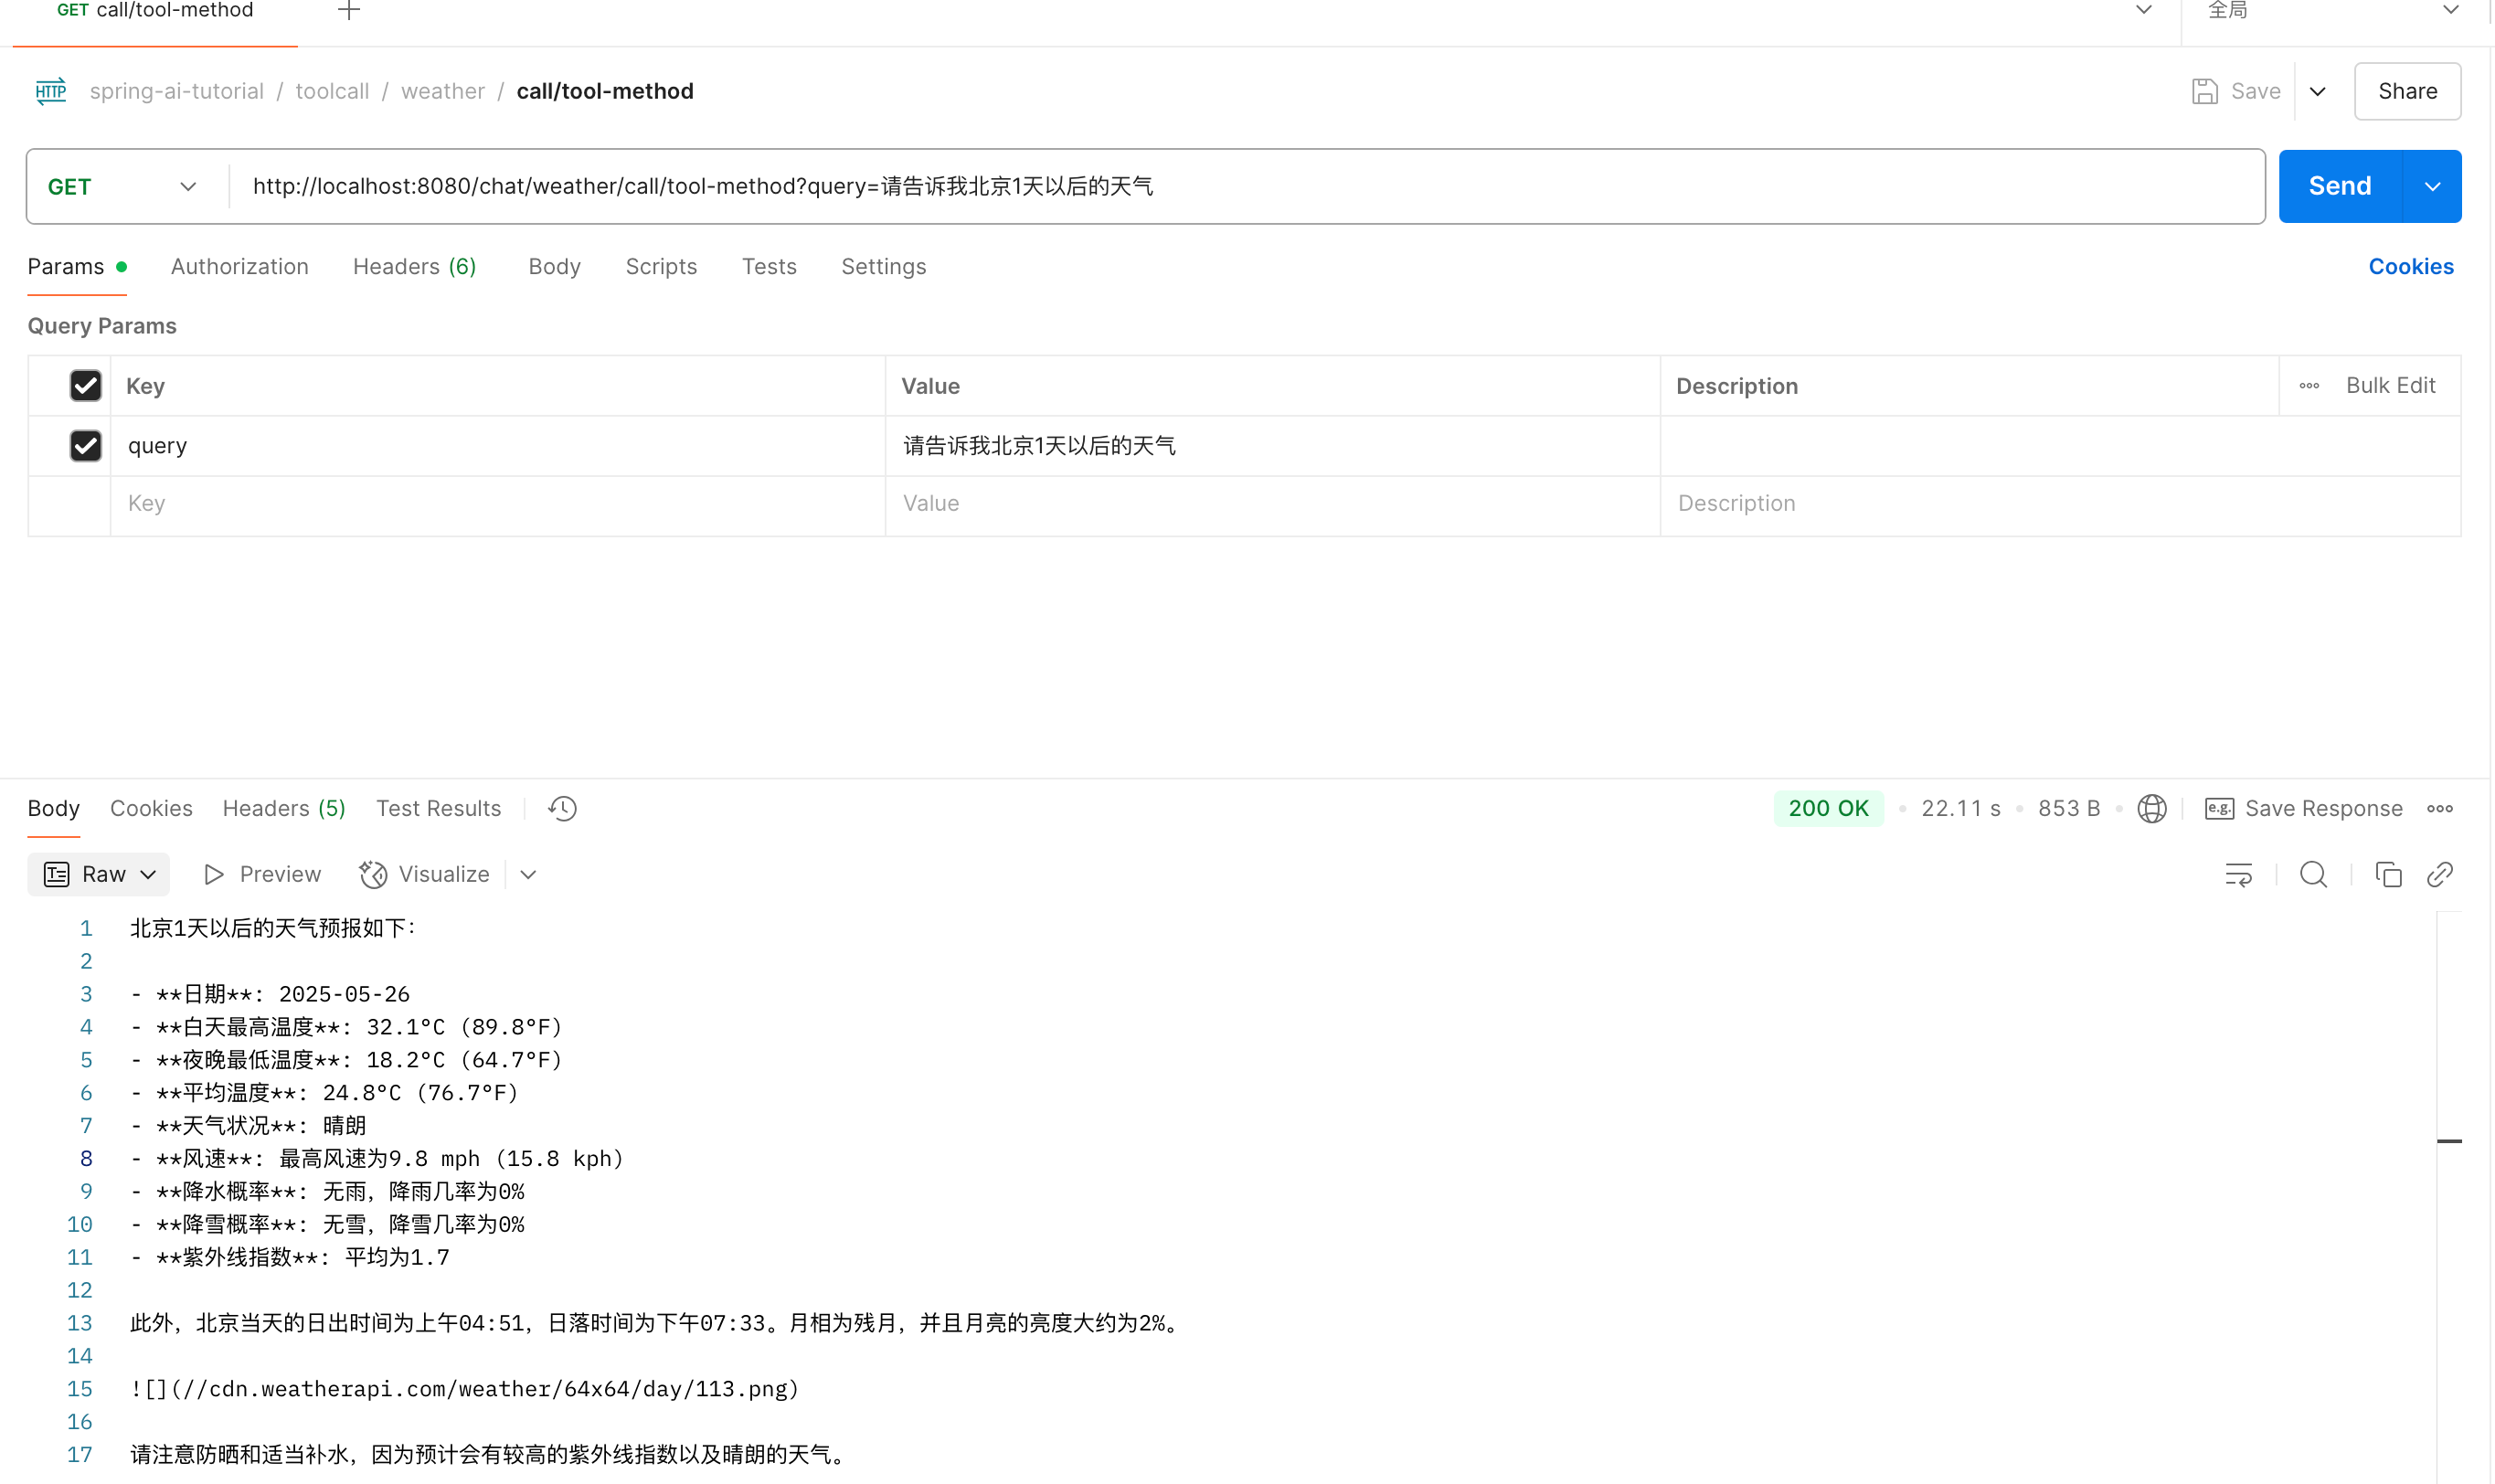Toggle the select-all params checkbox

click(x=86, y=386)
